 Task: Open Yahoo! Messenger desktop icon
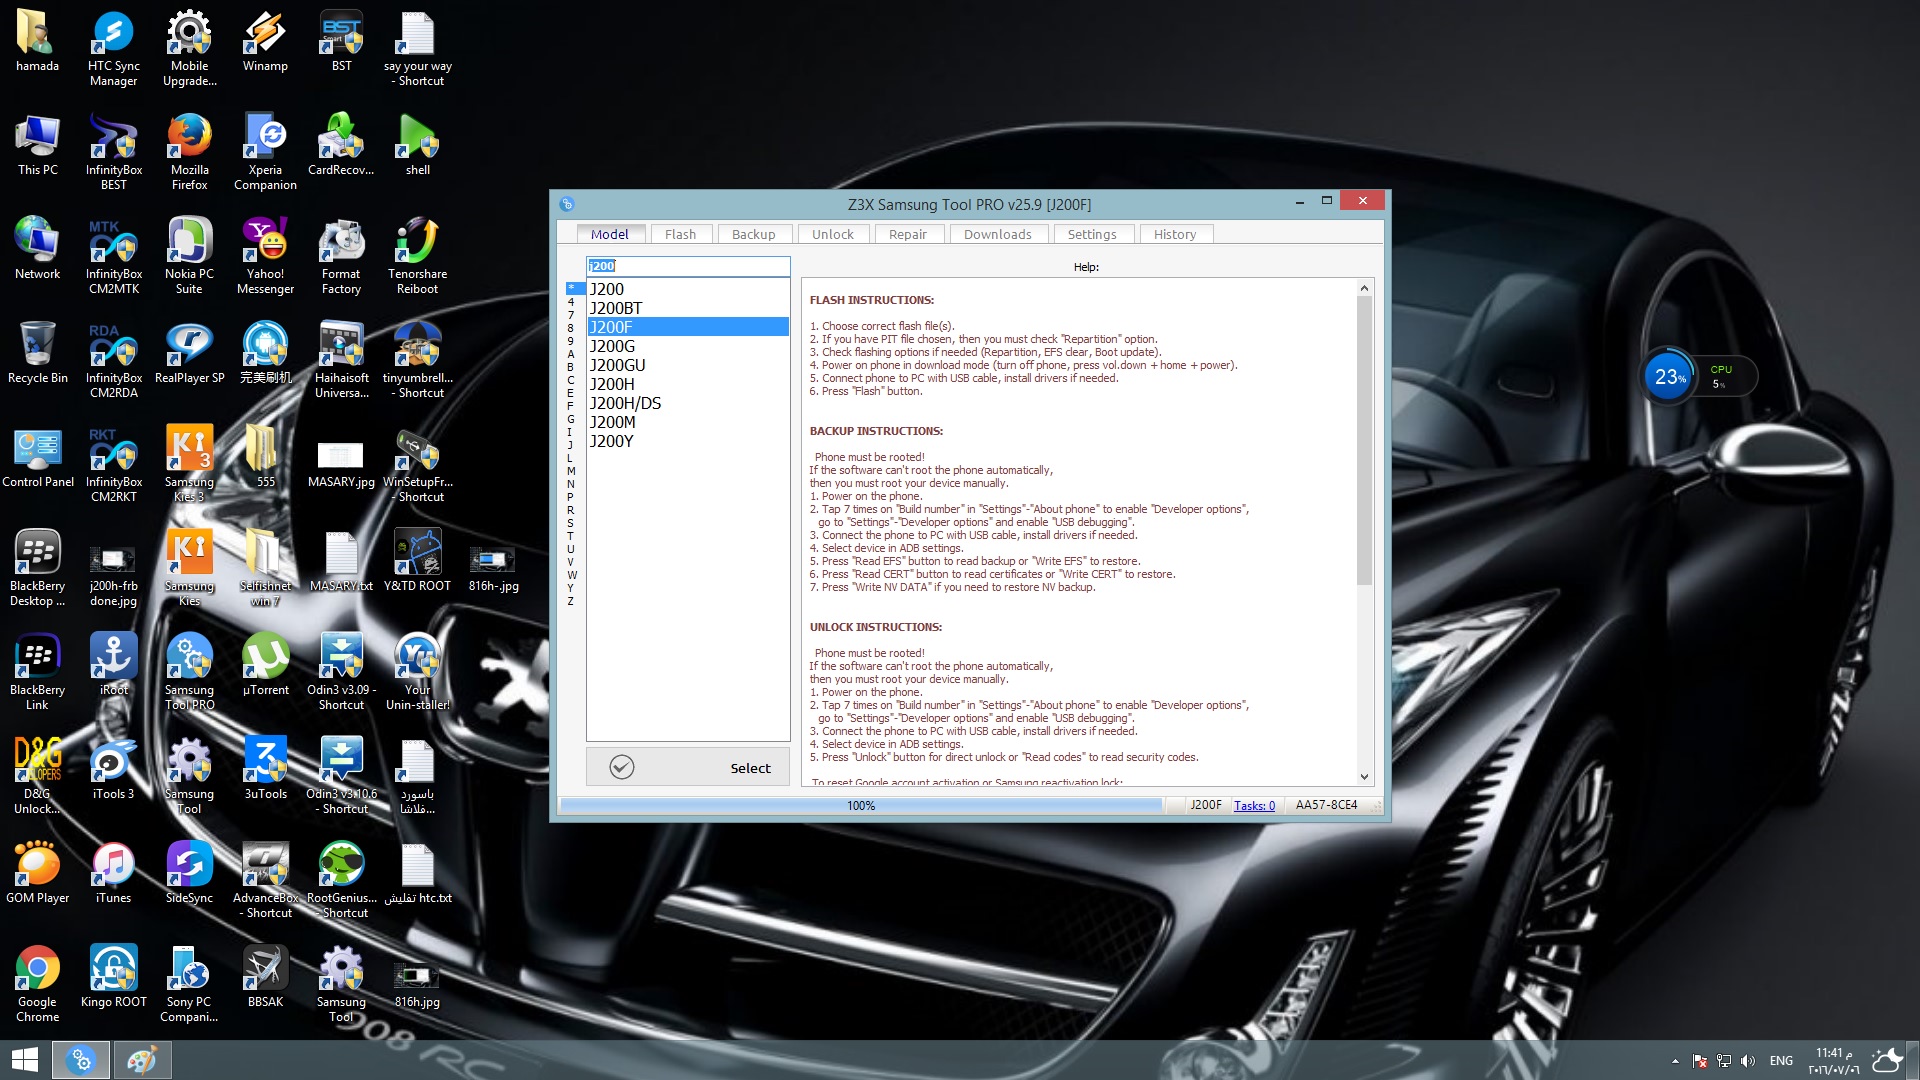[265, 257]
